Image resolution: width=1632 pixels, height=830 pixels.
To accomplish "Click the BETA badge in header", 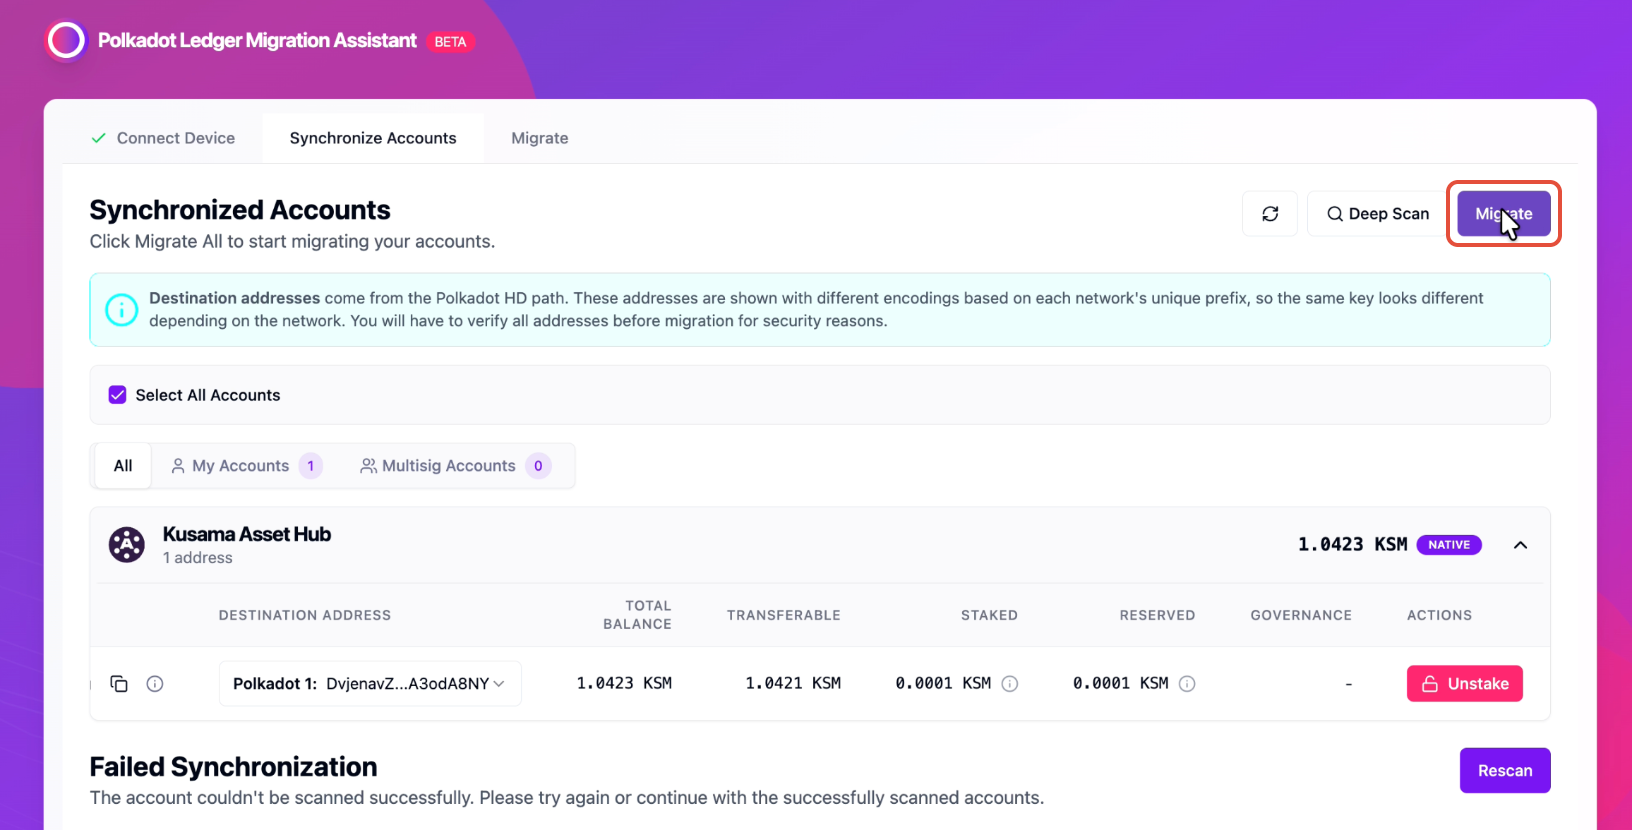I will [x=450, y=42].
